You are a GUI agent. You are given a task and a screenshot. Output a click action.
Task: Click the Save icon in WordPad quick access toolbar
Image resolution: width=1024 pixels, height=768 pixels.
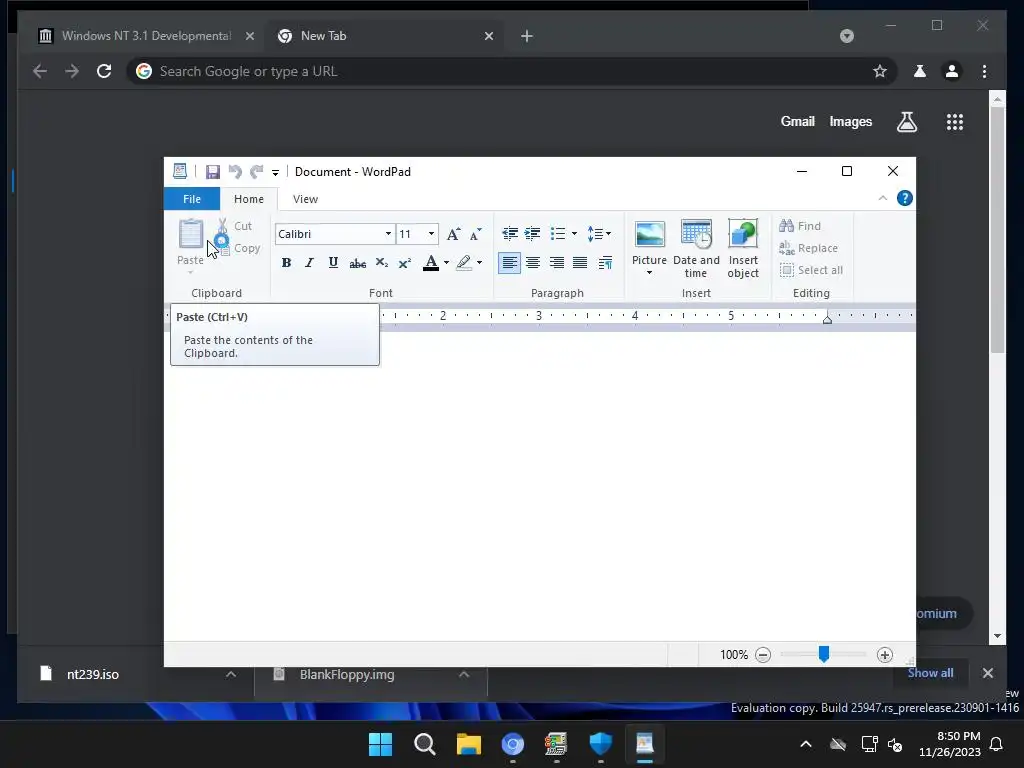click(x=212, y=172)
